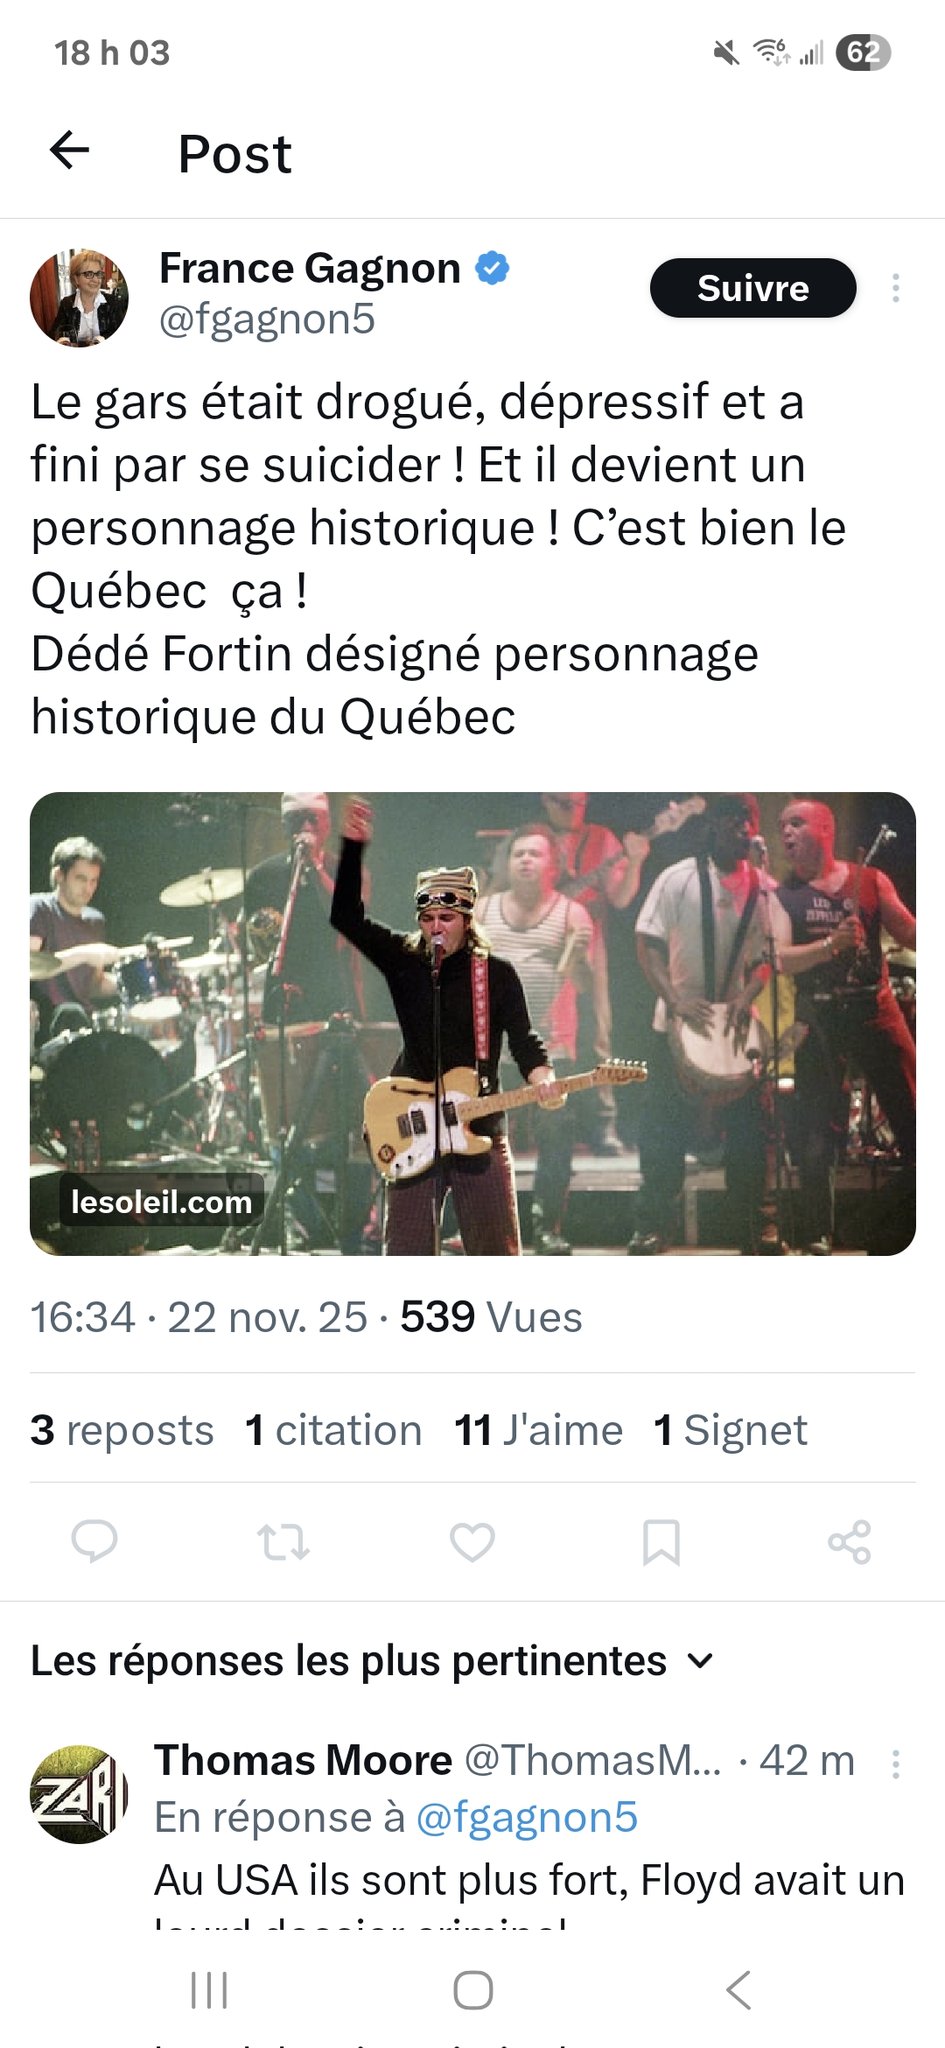View the 11 J'aime list
The image size is (945, 2048).
coord(538,1430)
